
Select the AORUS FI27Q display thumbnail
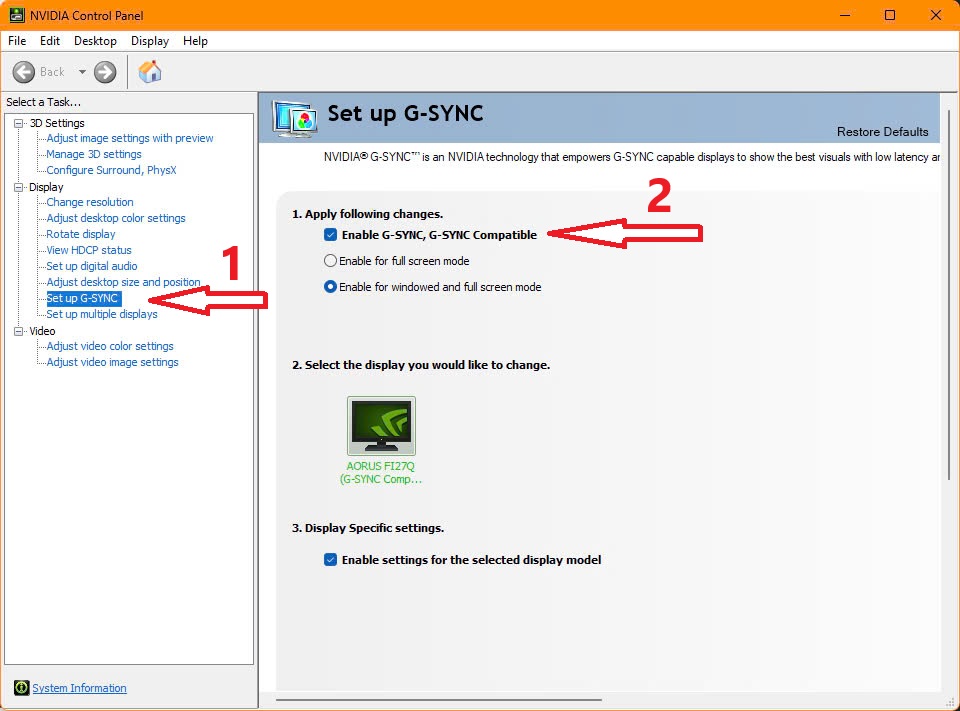(x=381, y=426)
